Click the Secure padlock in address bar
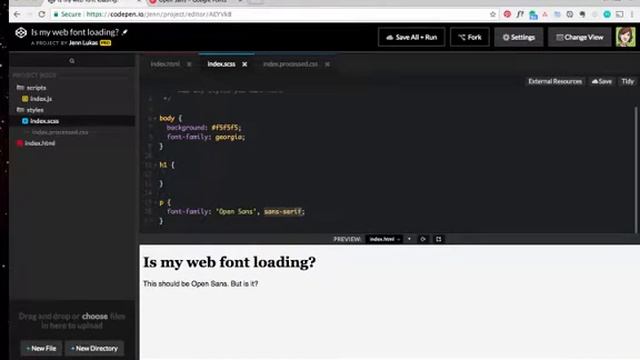The image size is (640, 360). coord(56,14)
